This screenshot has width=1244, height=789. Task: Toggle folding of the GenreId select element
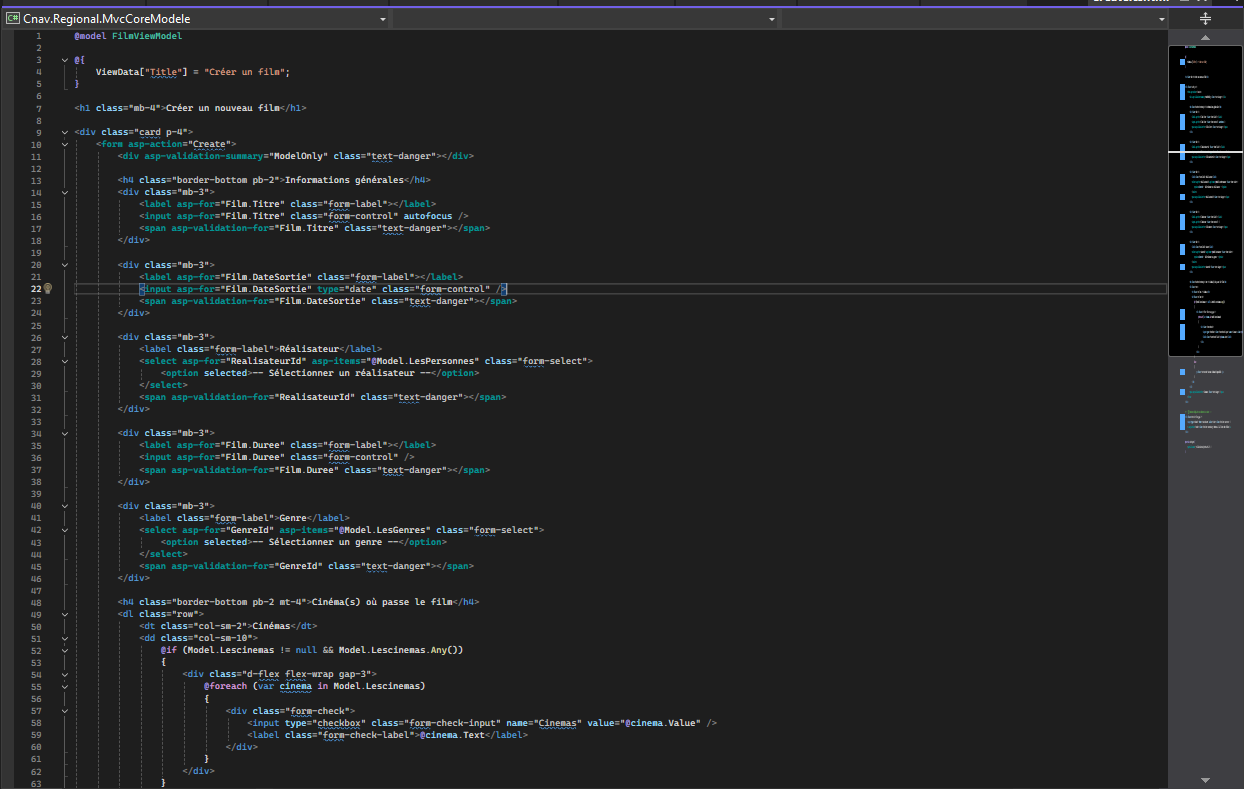pos(64,529)
